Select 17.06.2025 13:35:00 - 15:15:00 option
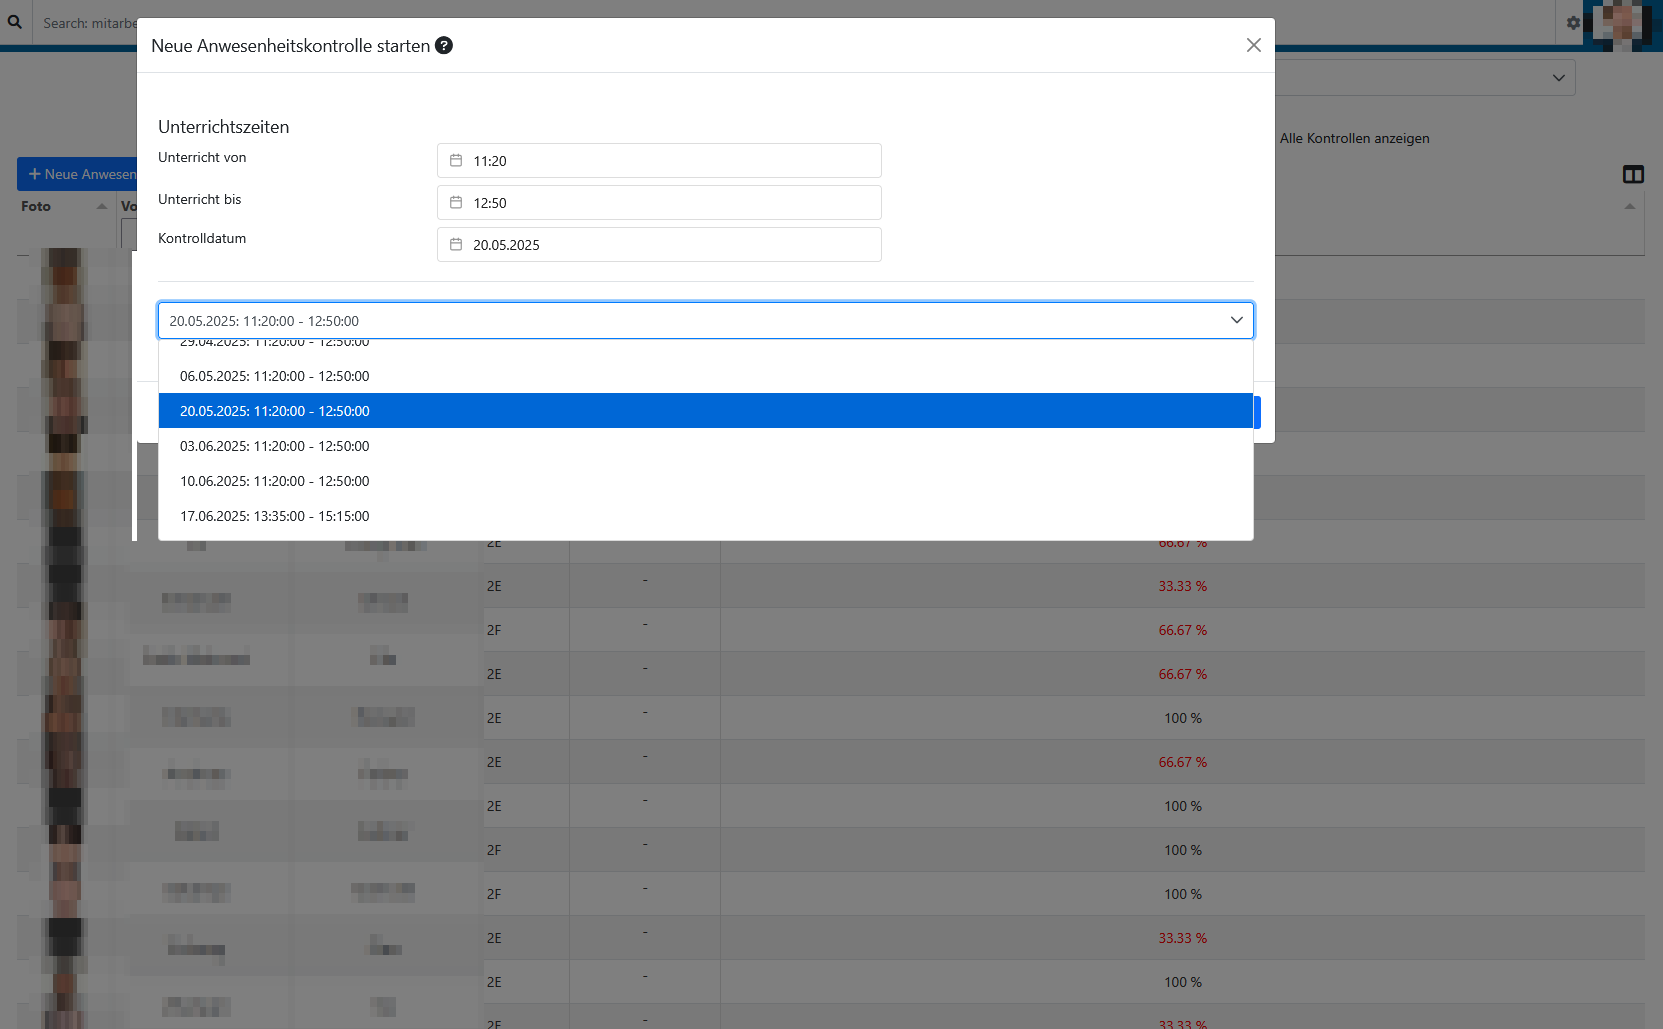The height and width of the screenshot is (1029, 1663). 275,516
